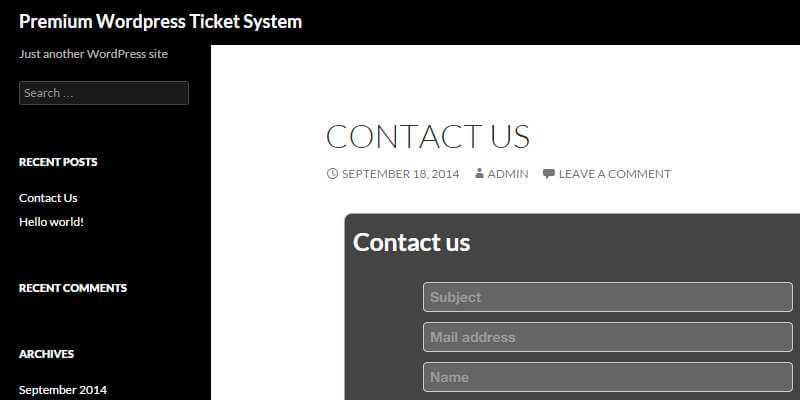Viewport: 800px width, 400px height.
Task: Click the Name input field
Action: point(610,377)
